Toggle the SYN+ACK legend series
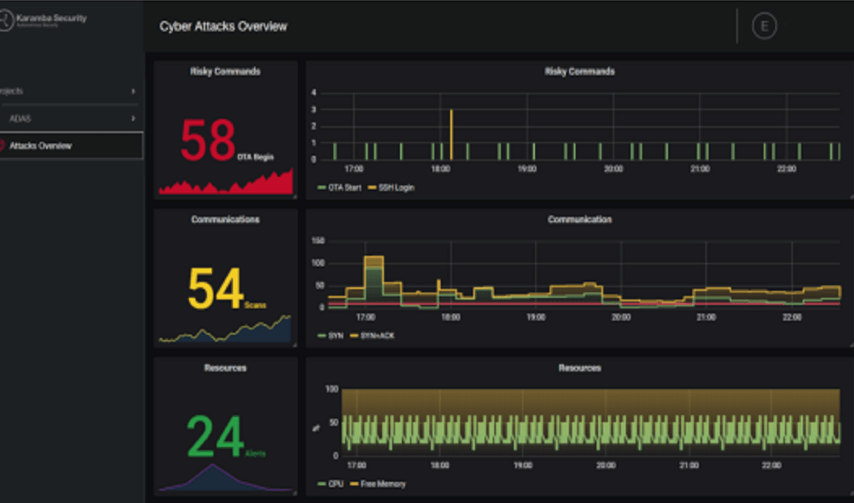Screen dimensions: 854x503 [x=373, y=335]
